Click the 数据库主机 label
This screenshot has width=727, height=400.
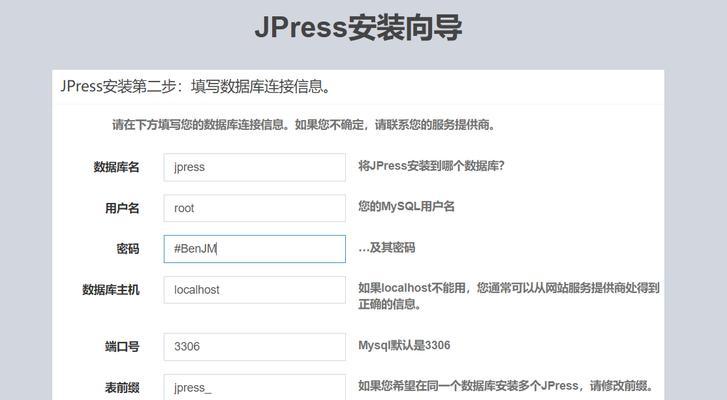pyautogui.click(x=111, y=290)
